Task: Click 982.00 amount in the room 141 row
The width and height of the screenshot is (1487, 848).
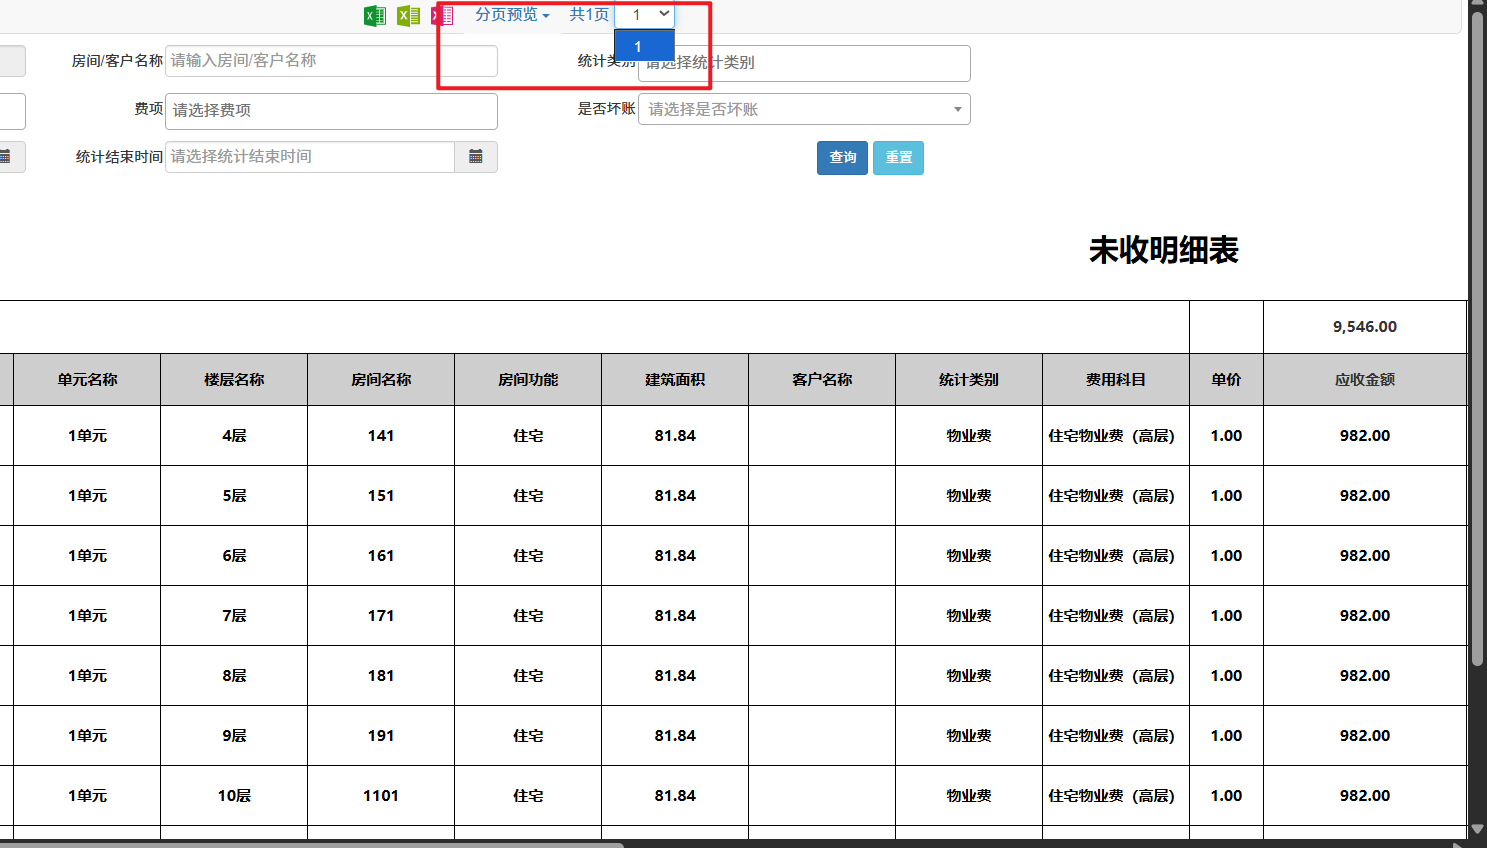Action: (x=1365, y=436)
